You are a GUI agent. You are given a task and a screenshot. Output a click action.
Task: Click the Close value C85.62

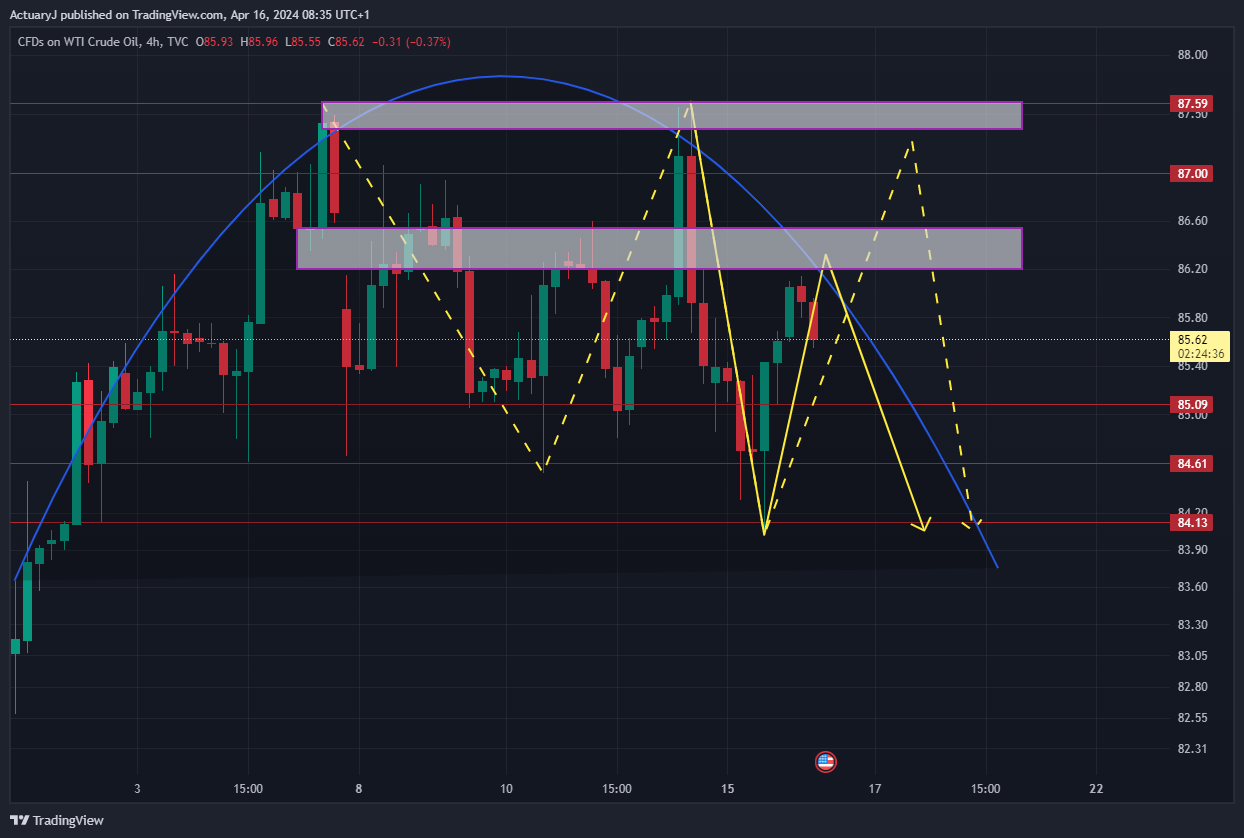(347, 42)
